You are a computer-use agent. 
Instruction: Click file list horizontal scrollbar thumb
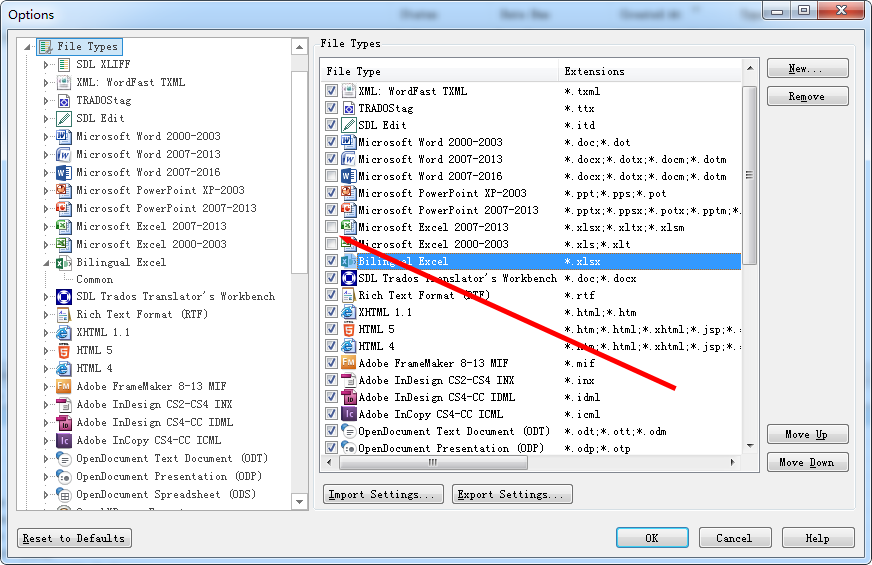tap(433, 462)
